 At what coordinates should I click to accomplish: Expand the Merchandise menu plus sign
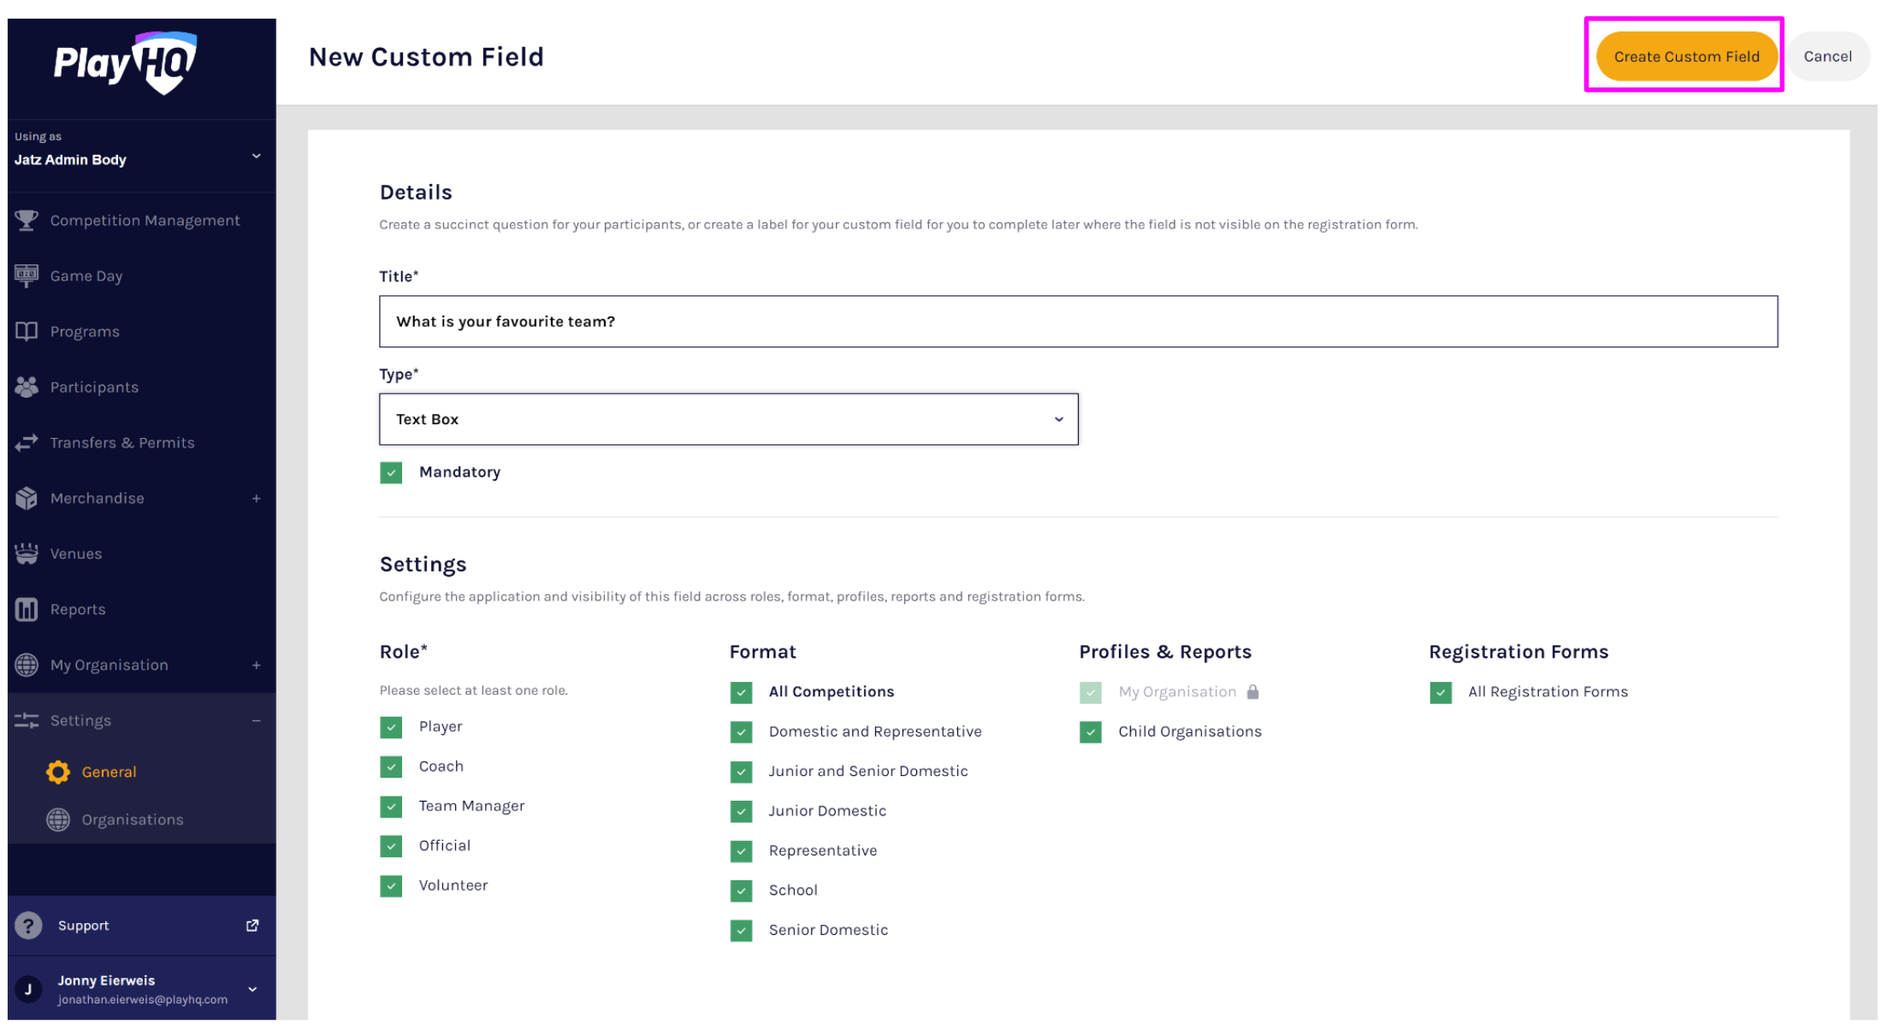click(257, 498)
